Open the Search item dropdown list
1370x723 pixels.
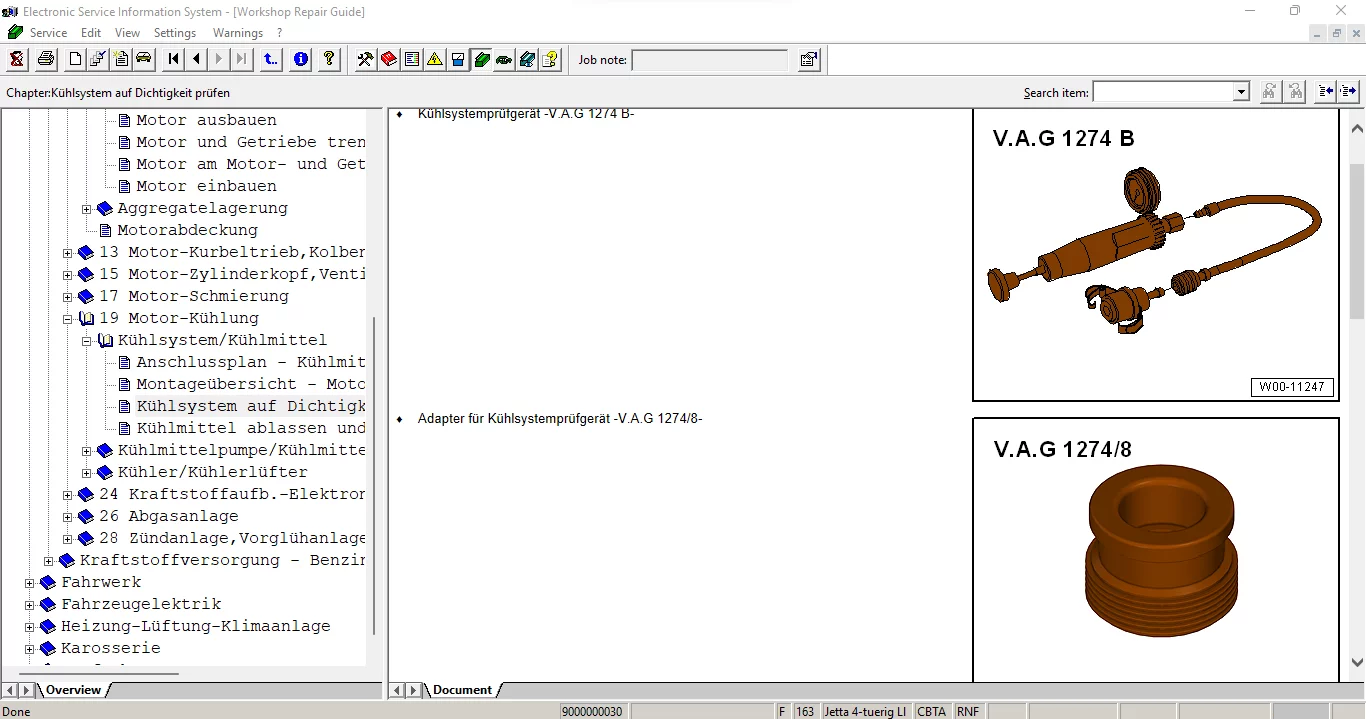click(1243, 91)
